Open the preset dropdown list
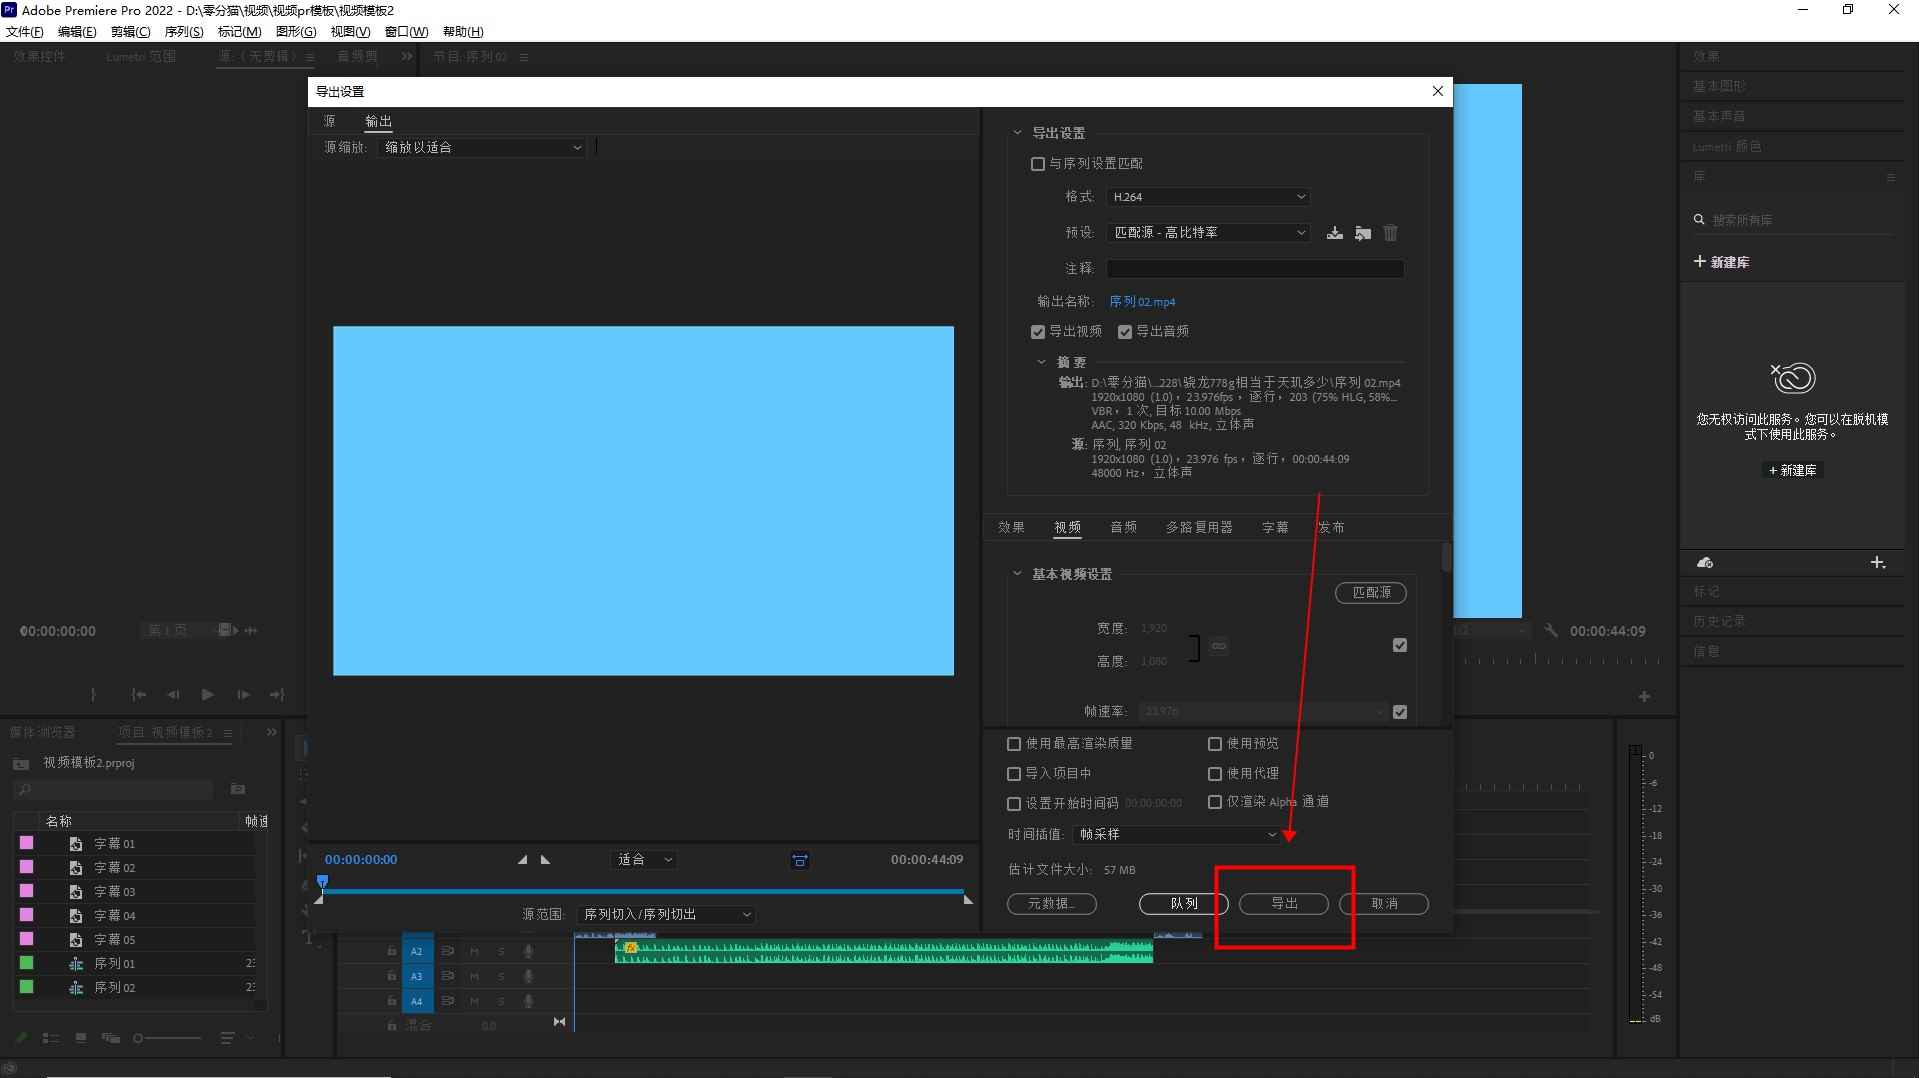Screen dimensions: 1919x1078 1208,233
